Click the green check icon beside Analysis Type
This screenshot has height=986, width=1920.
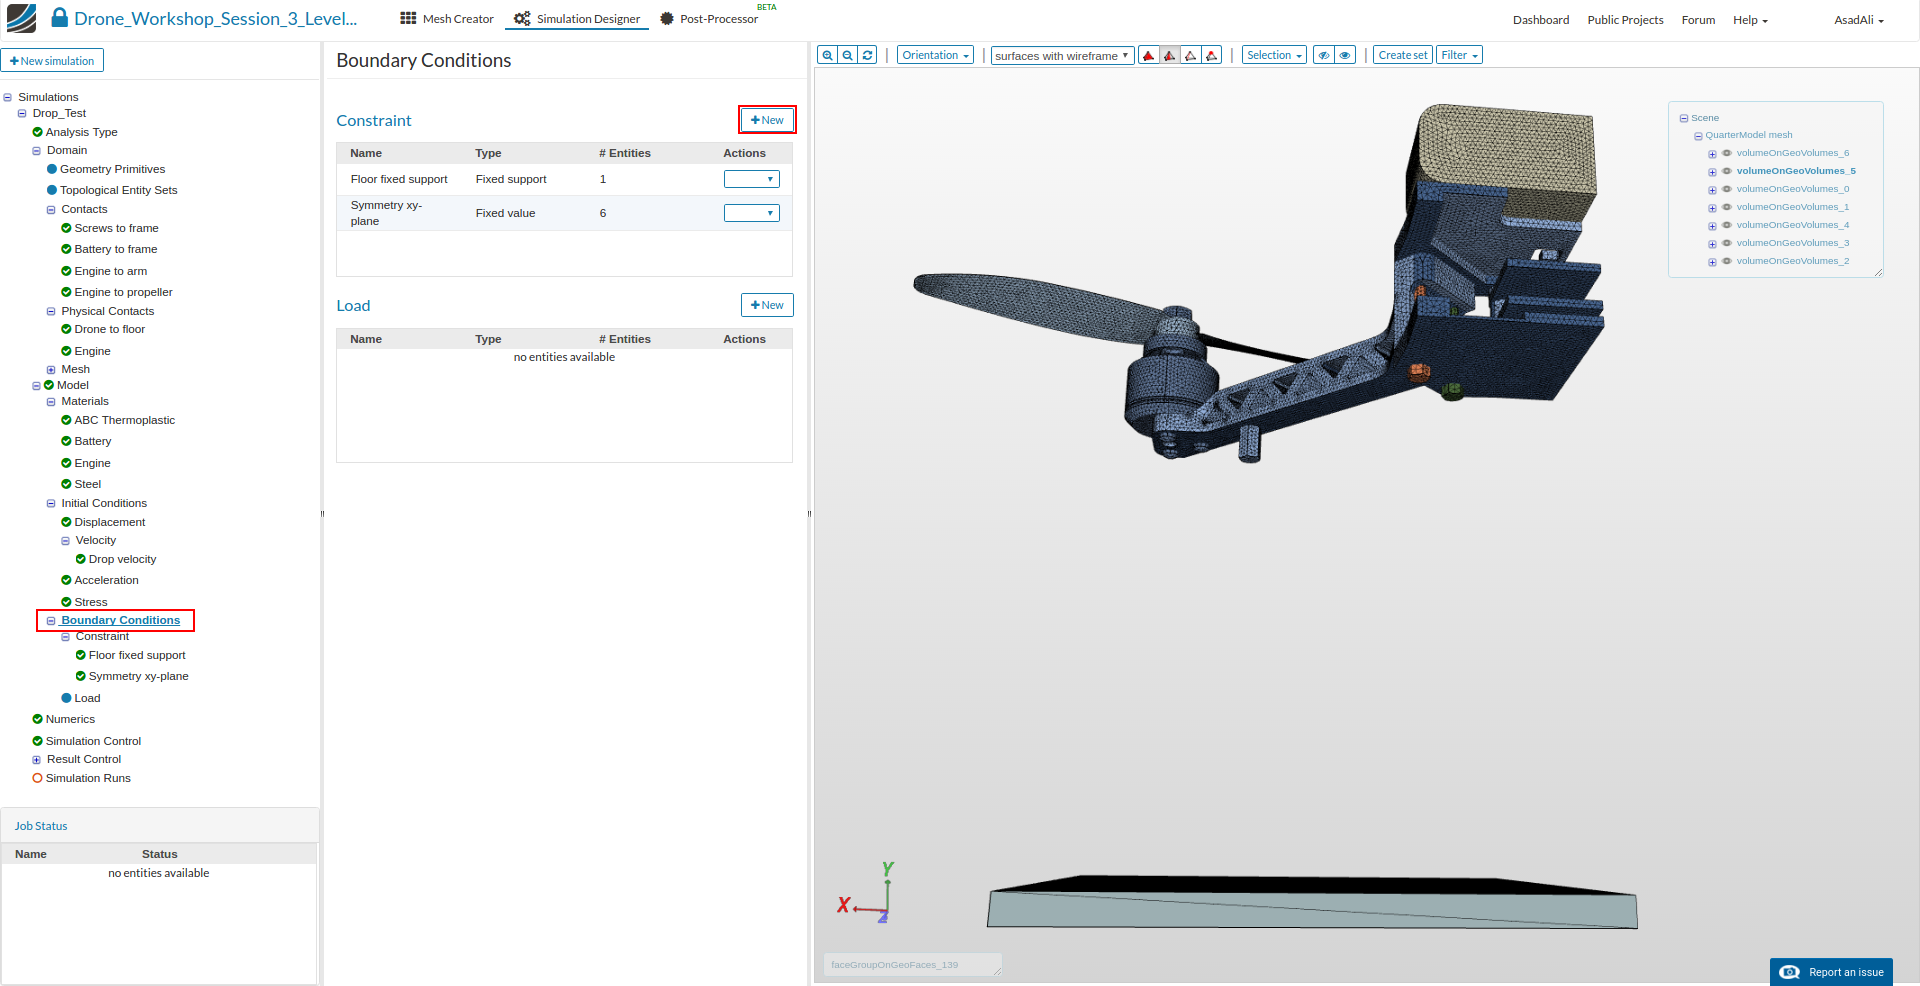pos(37,132)
